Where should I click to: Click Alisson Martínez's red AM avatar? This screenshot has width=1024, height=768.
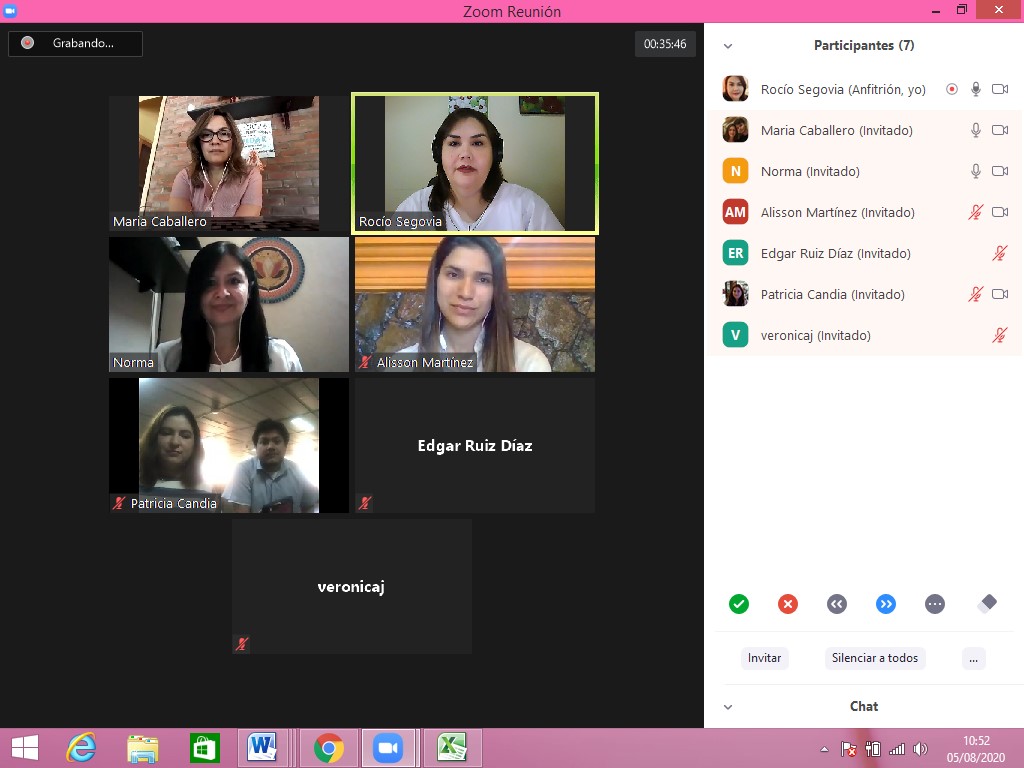click(x=735, y=212)
